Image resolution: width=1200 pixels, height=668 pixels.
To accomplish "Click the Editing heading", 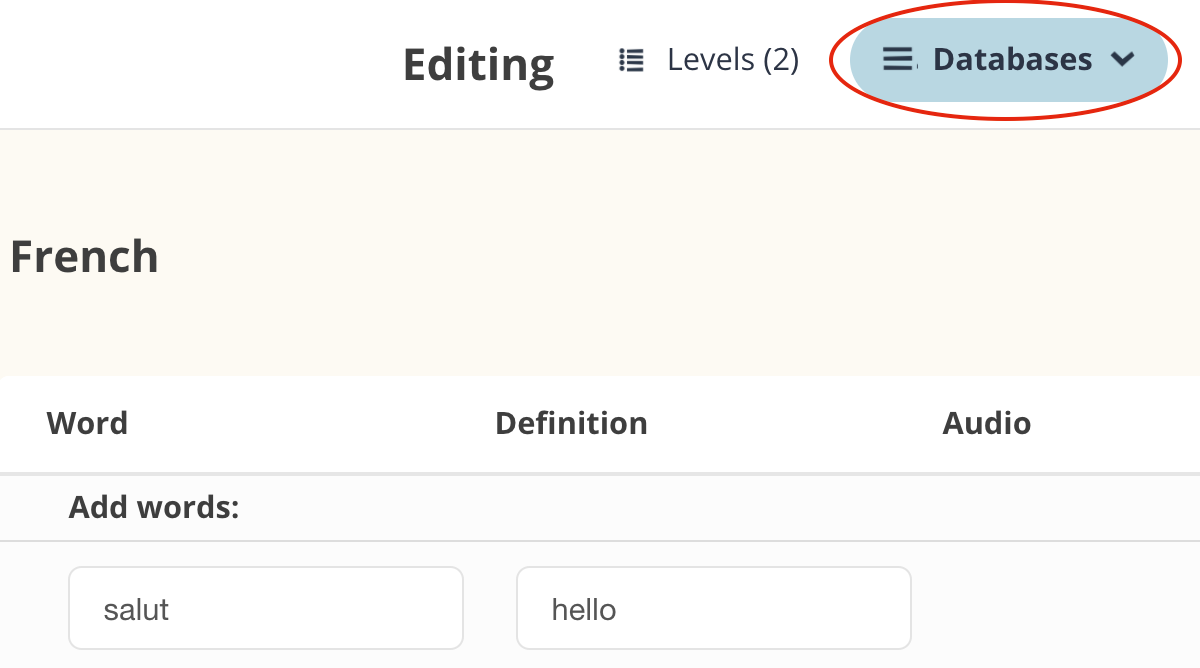I will tap(478, 64).
